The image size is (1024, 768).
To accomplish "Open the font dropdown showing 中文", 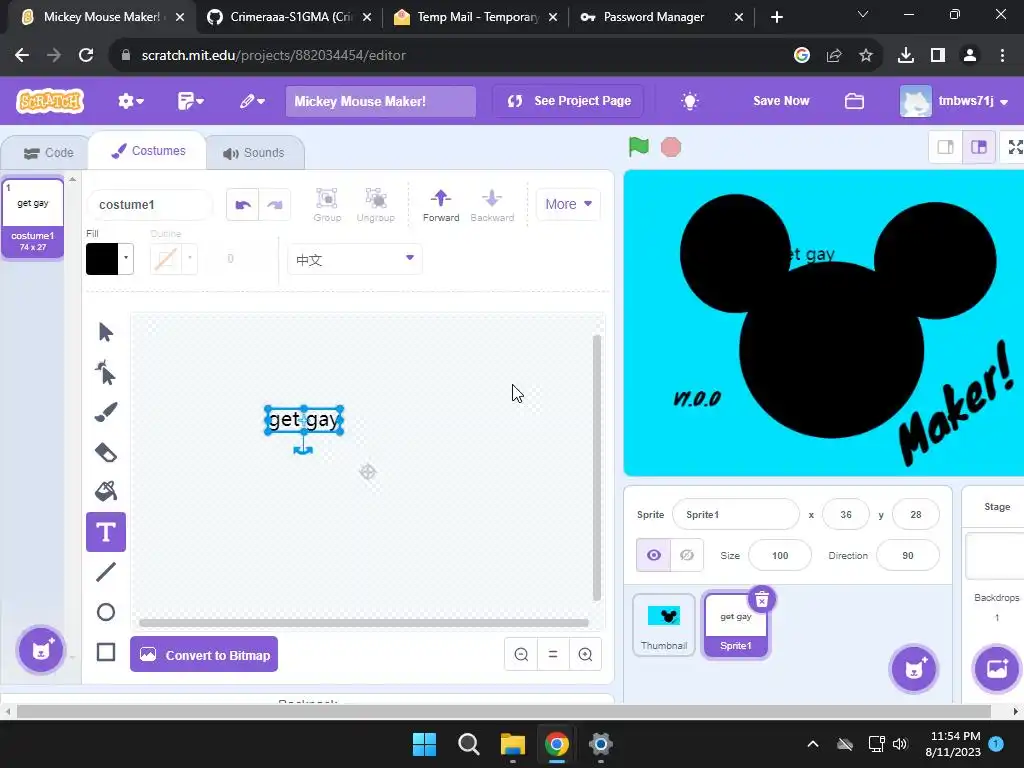I will pos(355,259).
